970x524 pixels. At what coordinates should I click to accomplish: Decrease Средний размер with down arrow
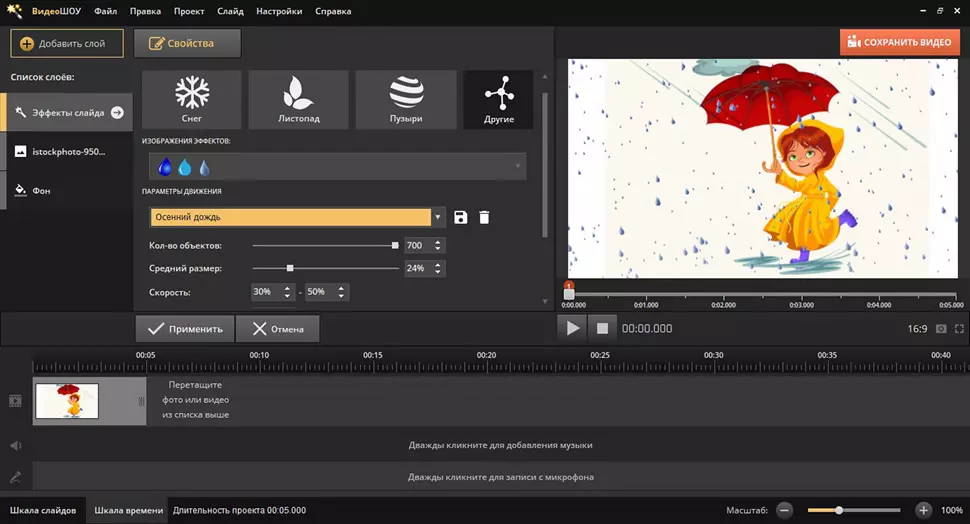point(438,272)
